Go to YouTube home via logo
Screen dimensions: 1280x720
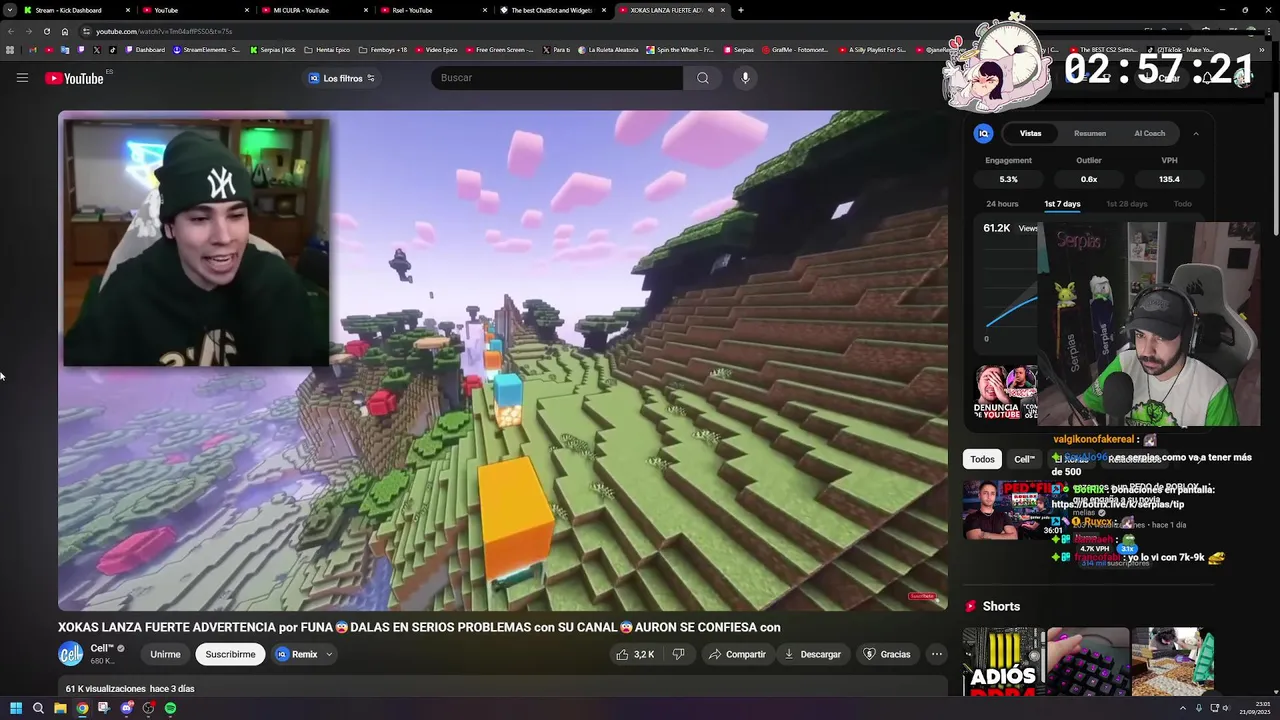tap(74, 78)
